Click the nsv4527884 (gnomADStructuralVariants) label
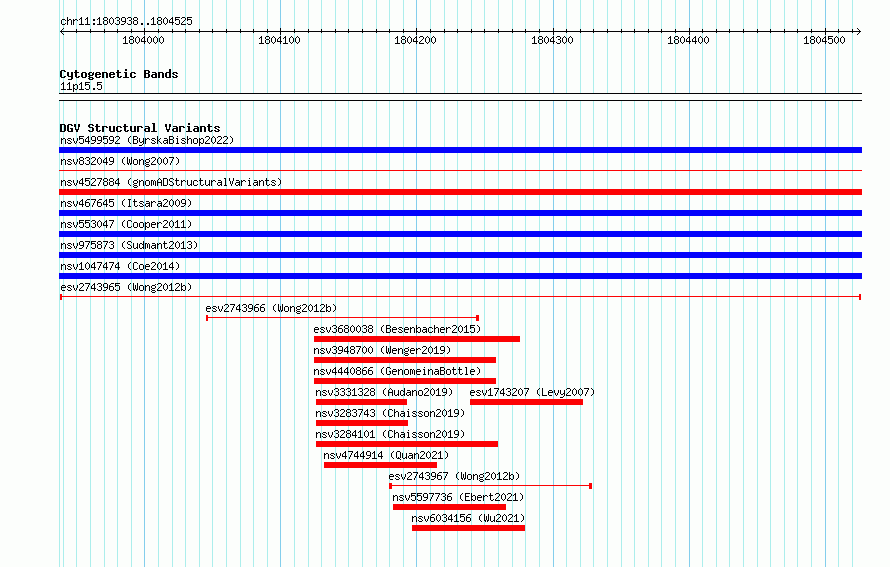 click(171, 182)
